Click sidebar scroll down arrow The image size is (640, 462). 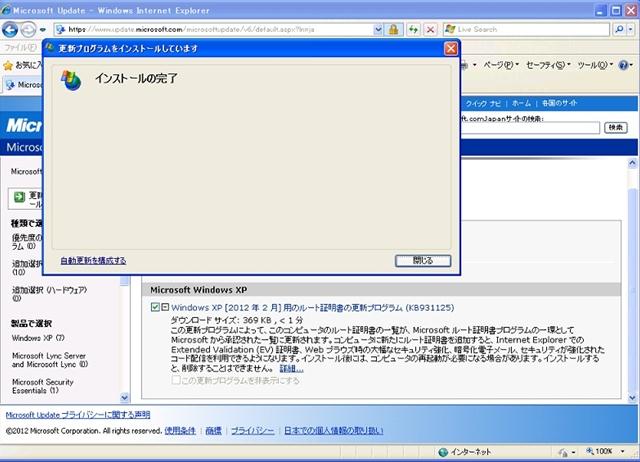pyautogui.click(x=125, y=397)
